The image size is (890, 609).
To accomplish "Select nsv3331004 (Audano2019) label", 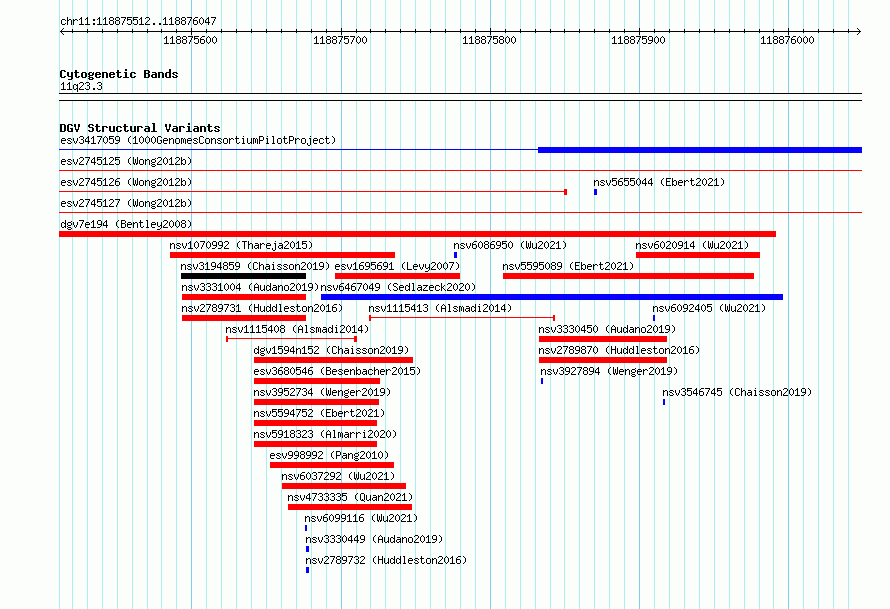I will (x=250, y=287).
